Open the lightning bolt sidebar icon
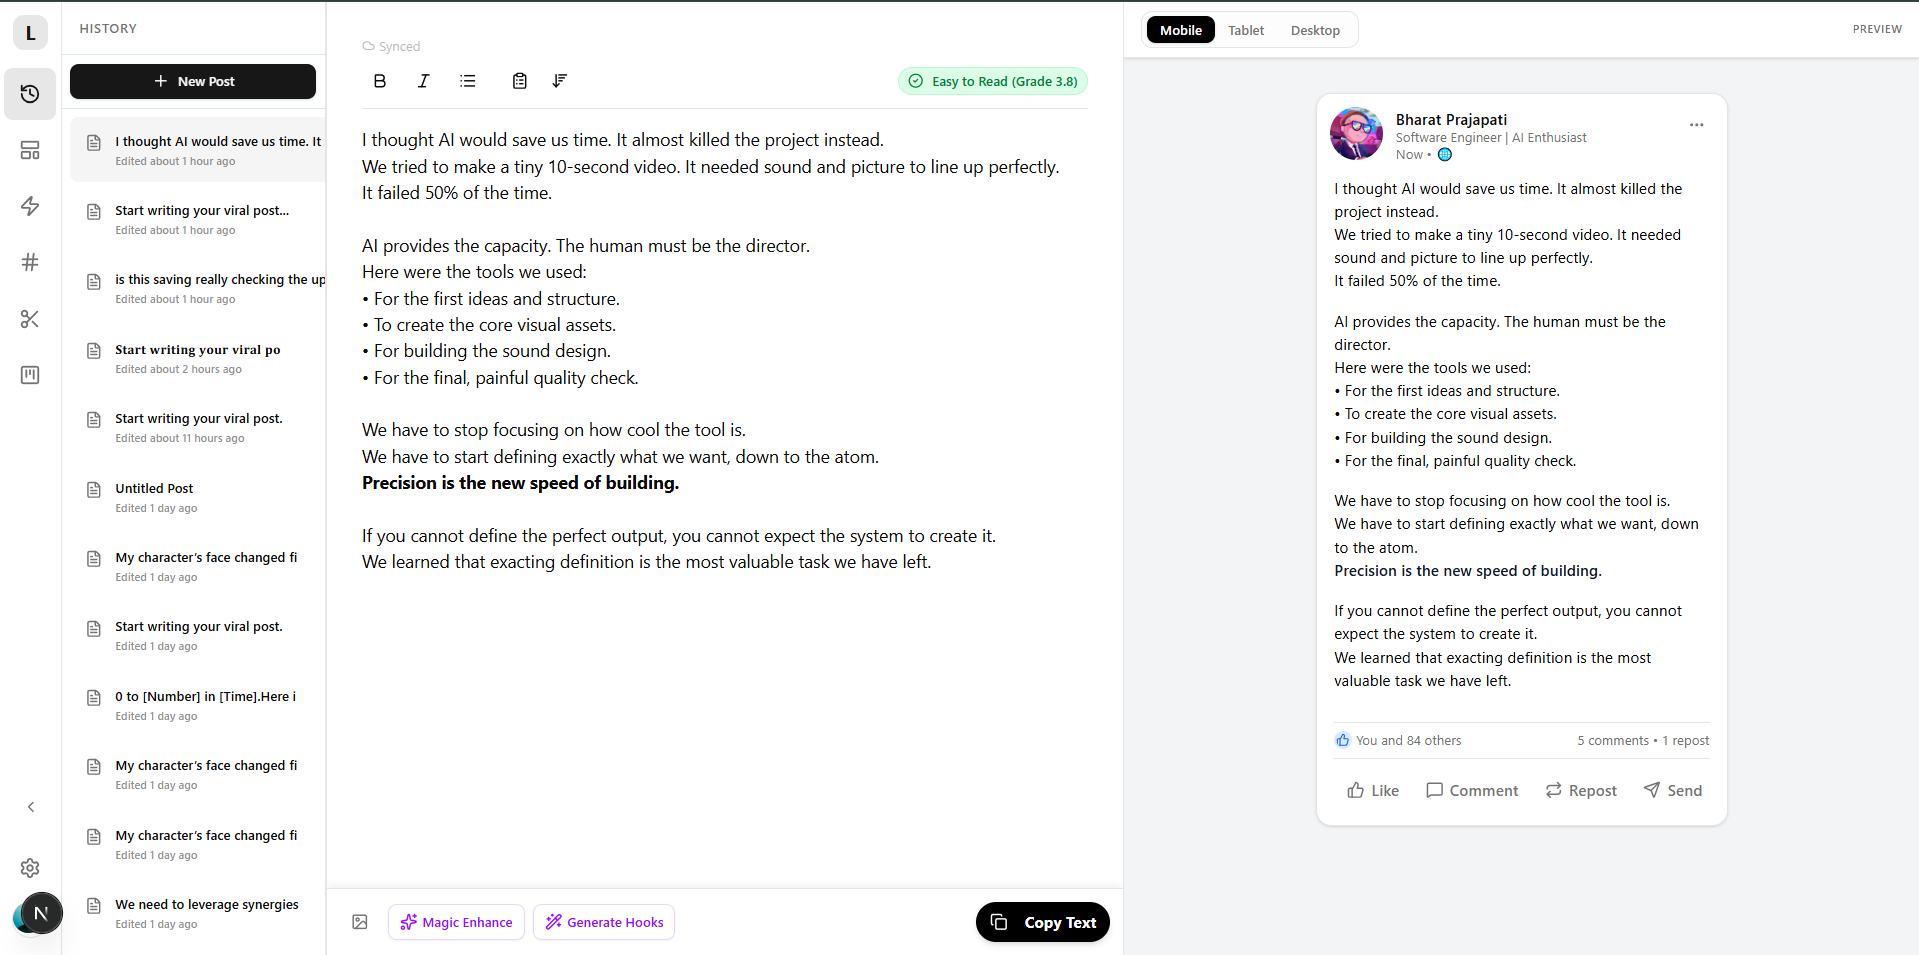 tap(30, 206)
